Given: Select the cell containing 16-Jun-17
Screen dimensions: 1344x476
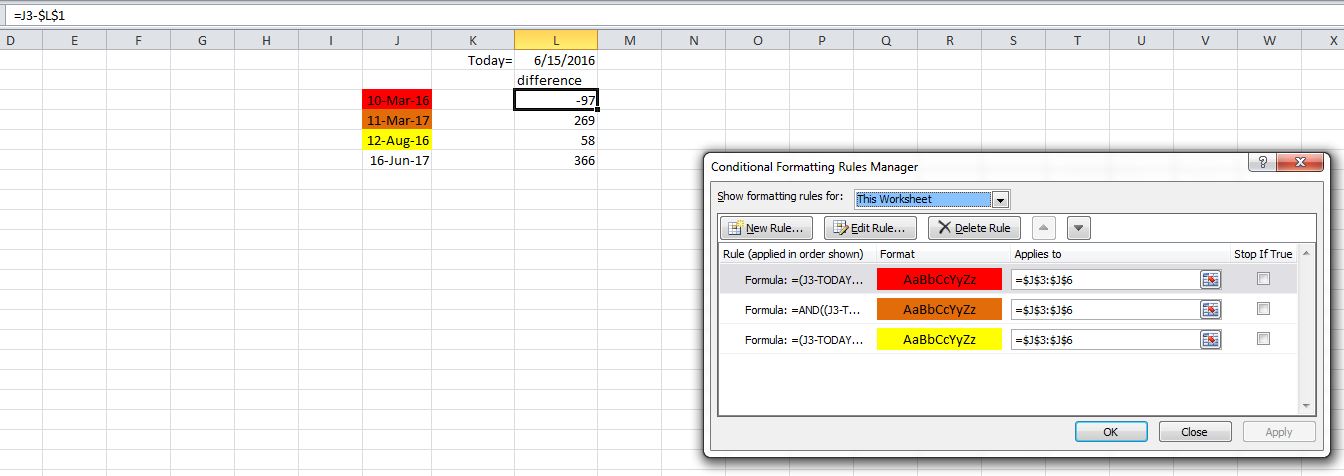Looking at the screenshot, I should pyautogui.click(x=398, y=160).
